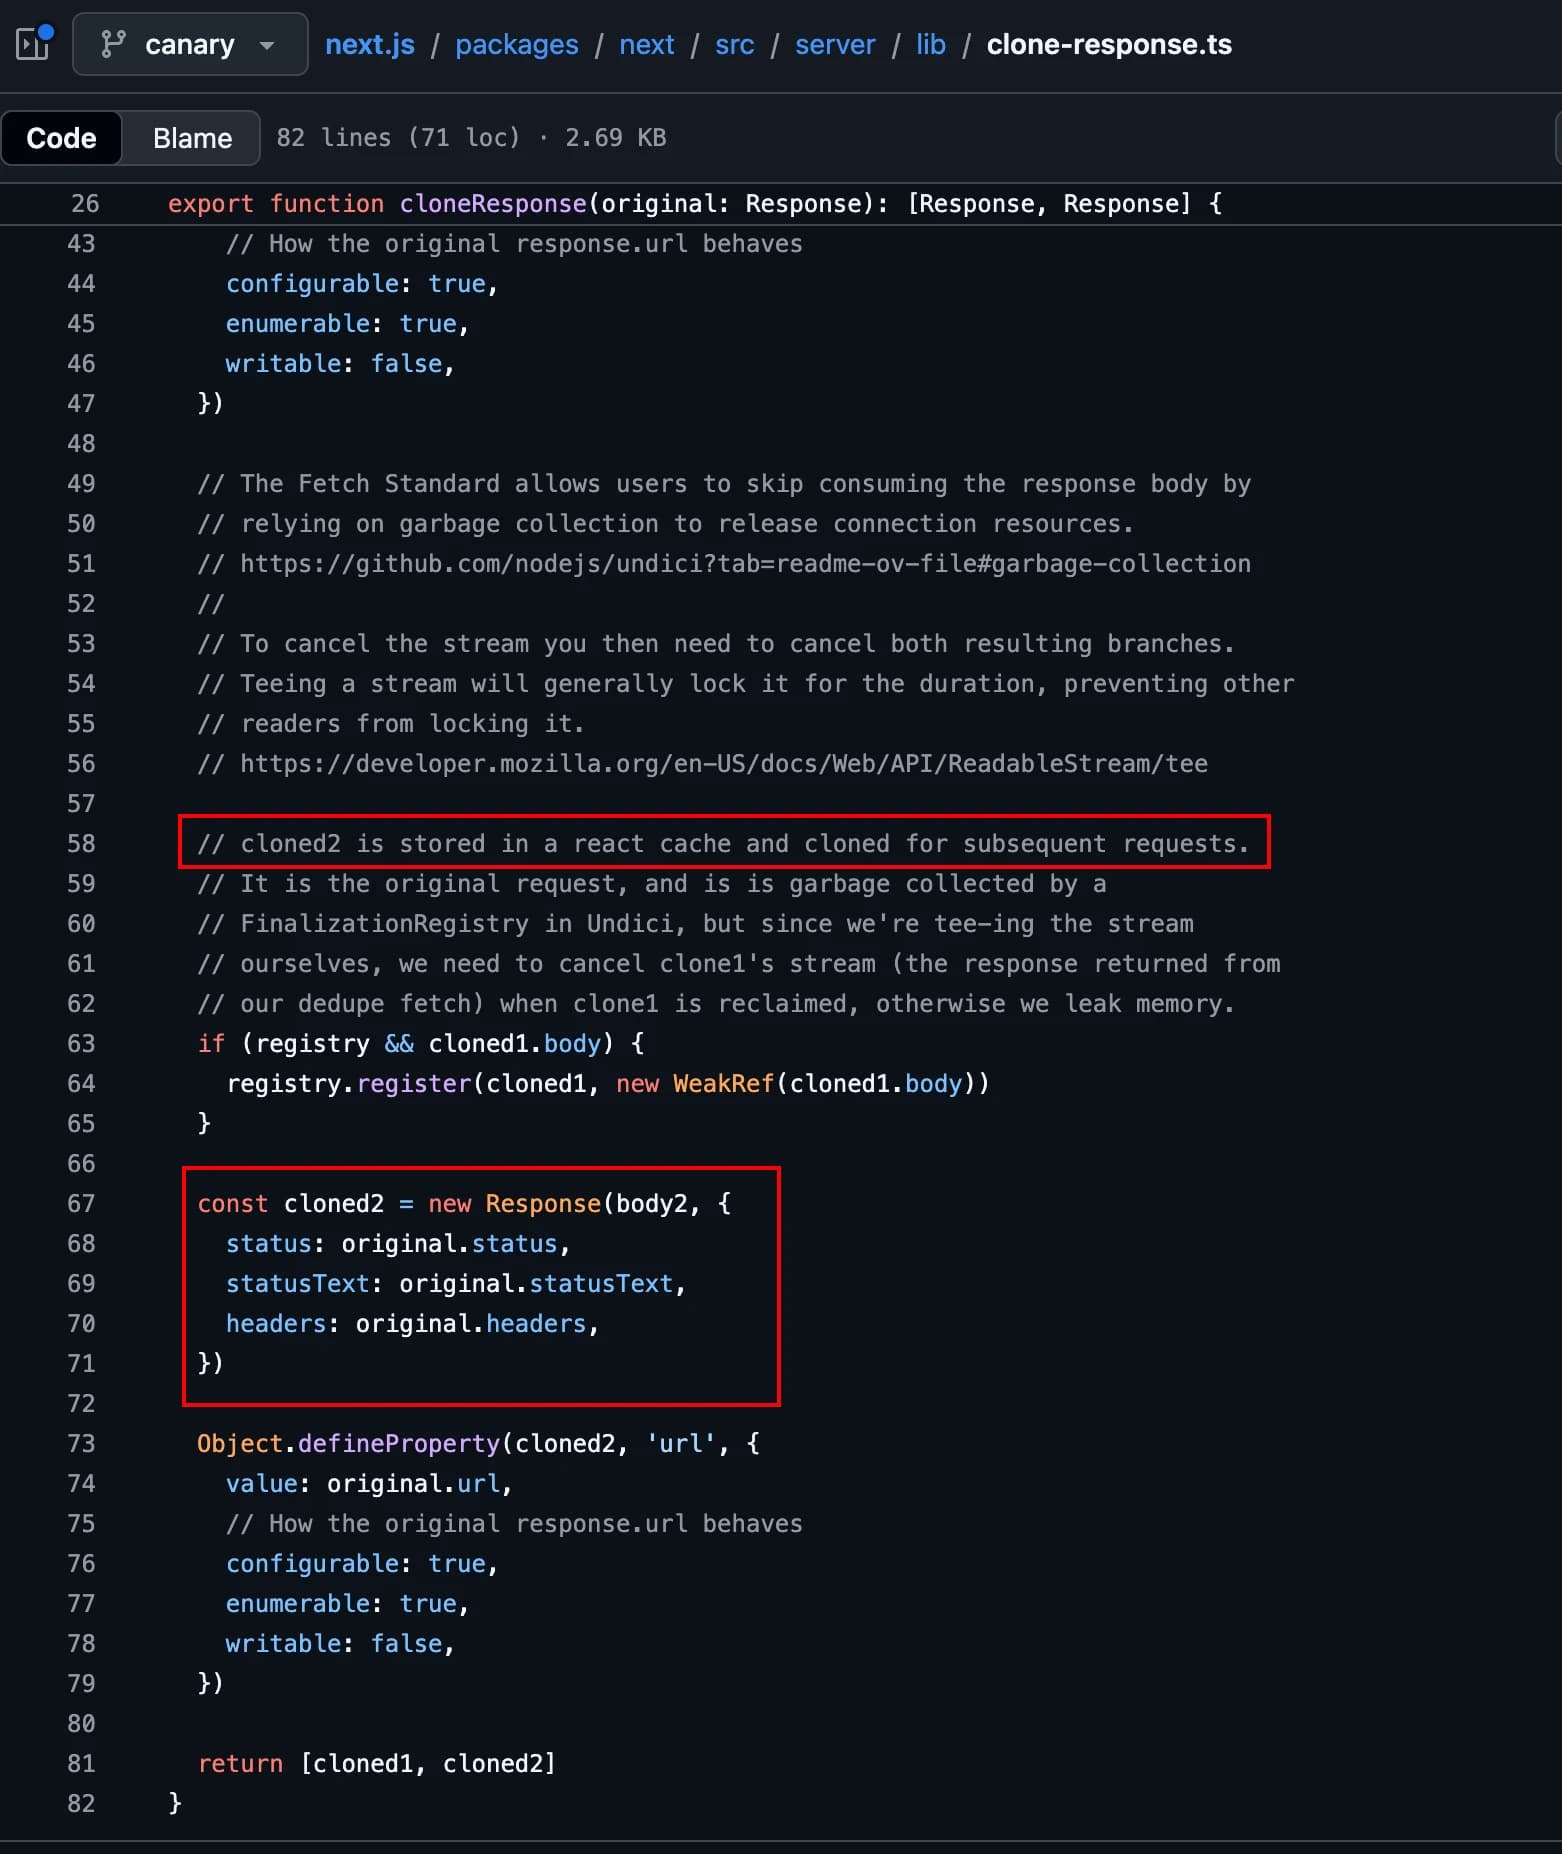
Task: Open the server folder breadcrumb
Action: tap(834, 44)
